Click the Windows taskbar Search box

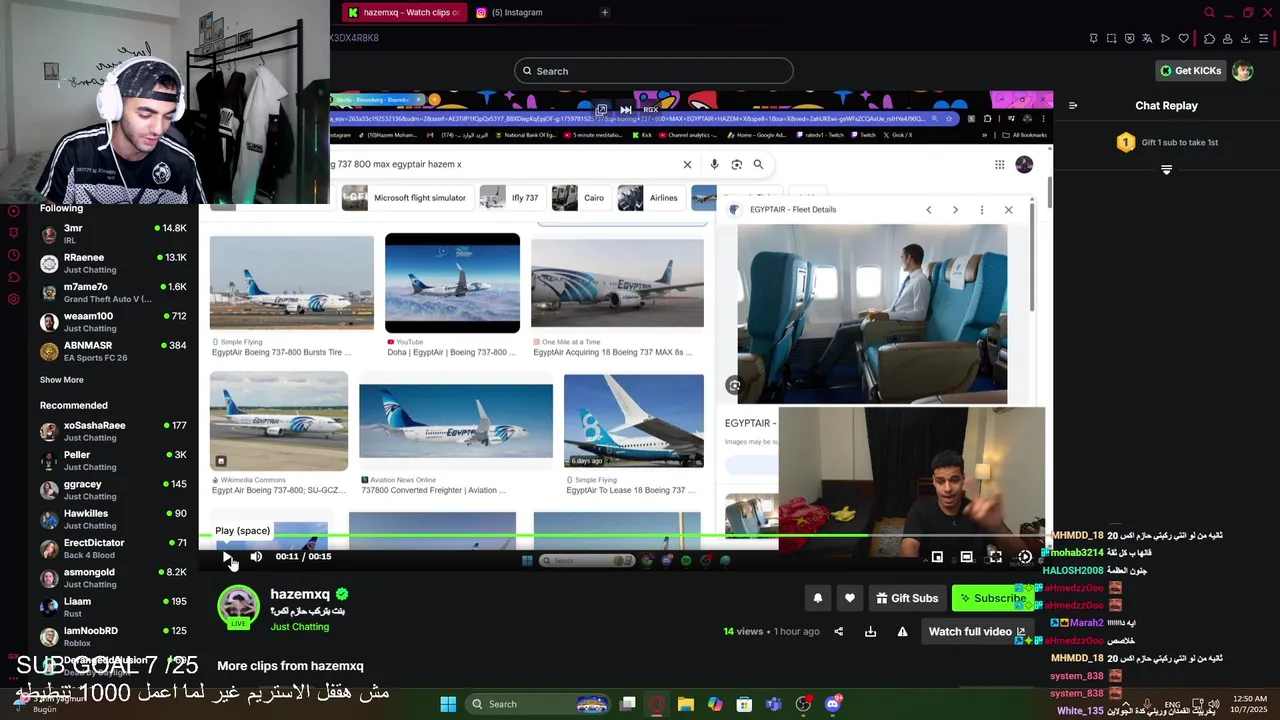[x=538, y=704]
